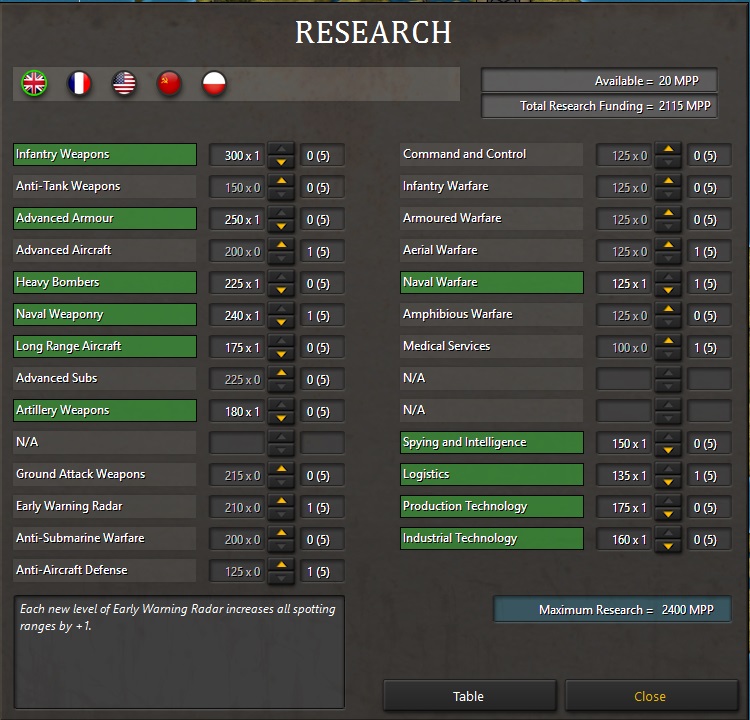The width and height of the screenshot is (750, 720).
Task: Select Production Technology research row
Action: click(x=492, y=507)
